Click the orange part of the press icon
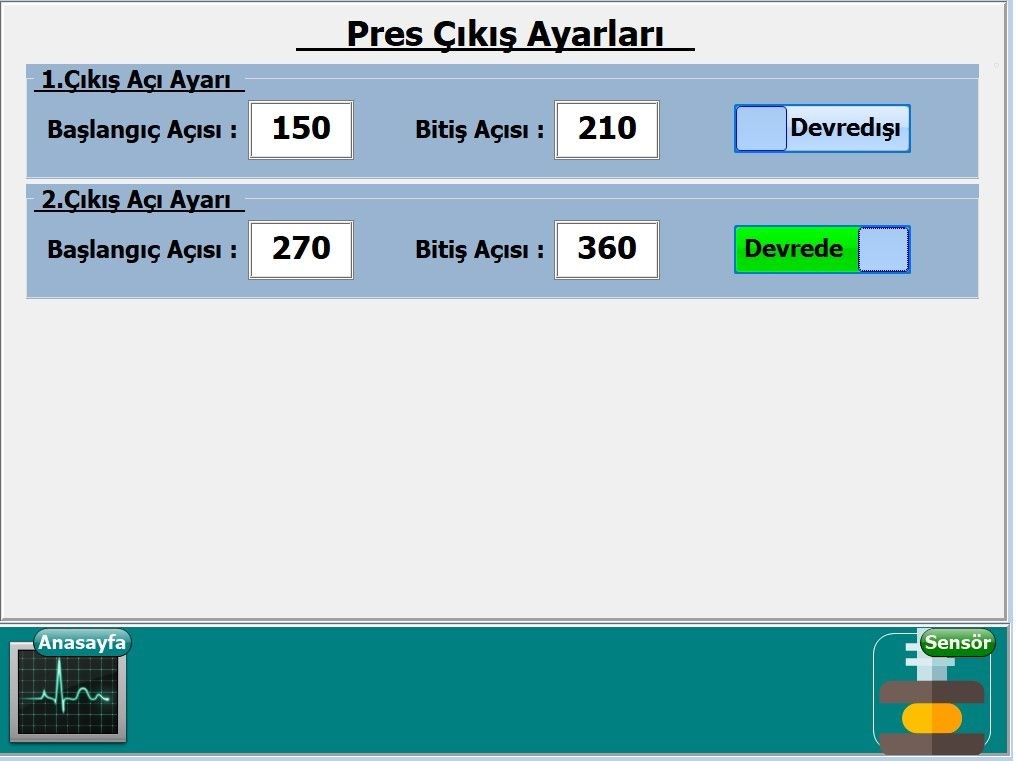Image resolution: width=1016 pixels, height=761 pixels. [931, 718]
